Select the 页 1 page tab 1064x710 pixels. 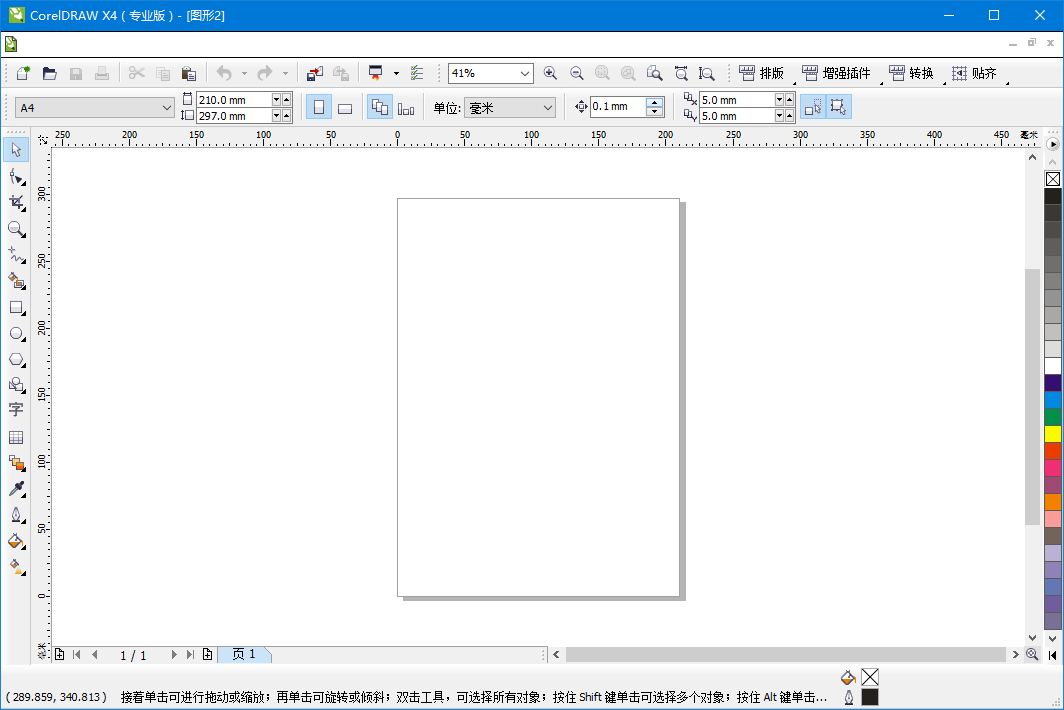[244, 654]
